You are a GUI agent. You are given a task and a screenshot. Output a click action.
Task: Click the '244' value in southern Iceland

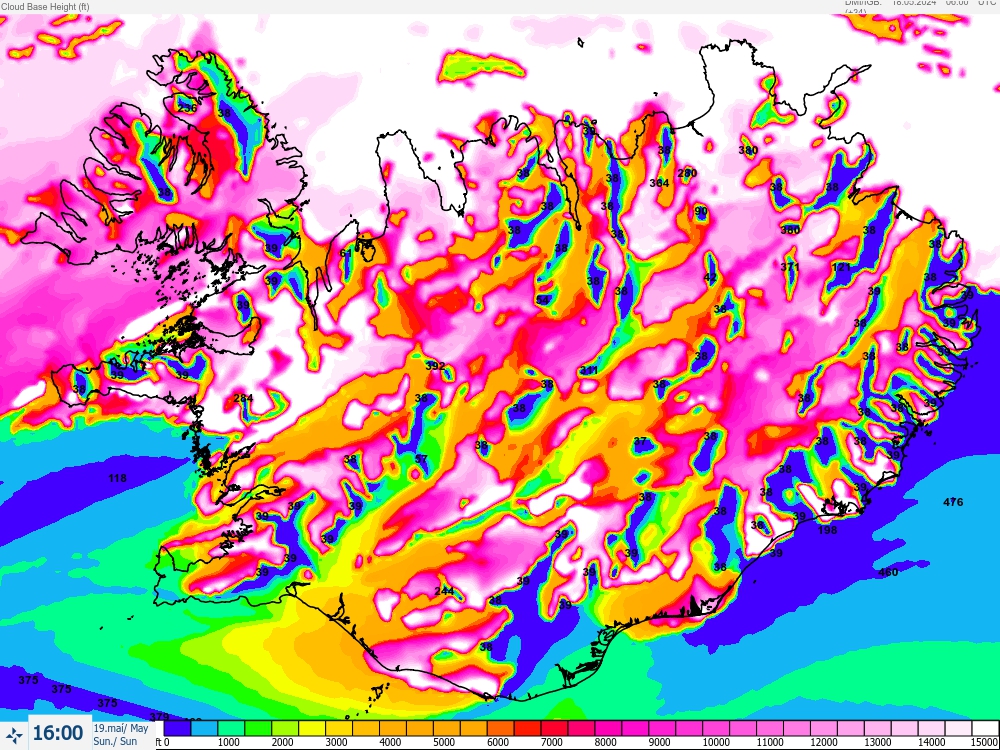[x=444, y=591]
